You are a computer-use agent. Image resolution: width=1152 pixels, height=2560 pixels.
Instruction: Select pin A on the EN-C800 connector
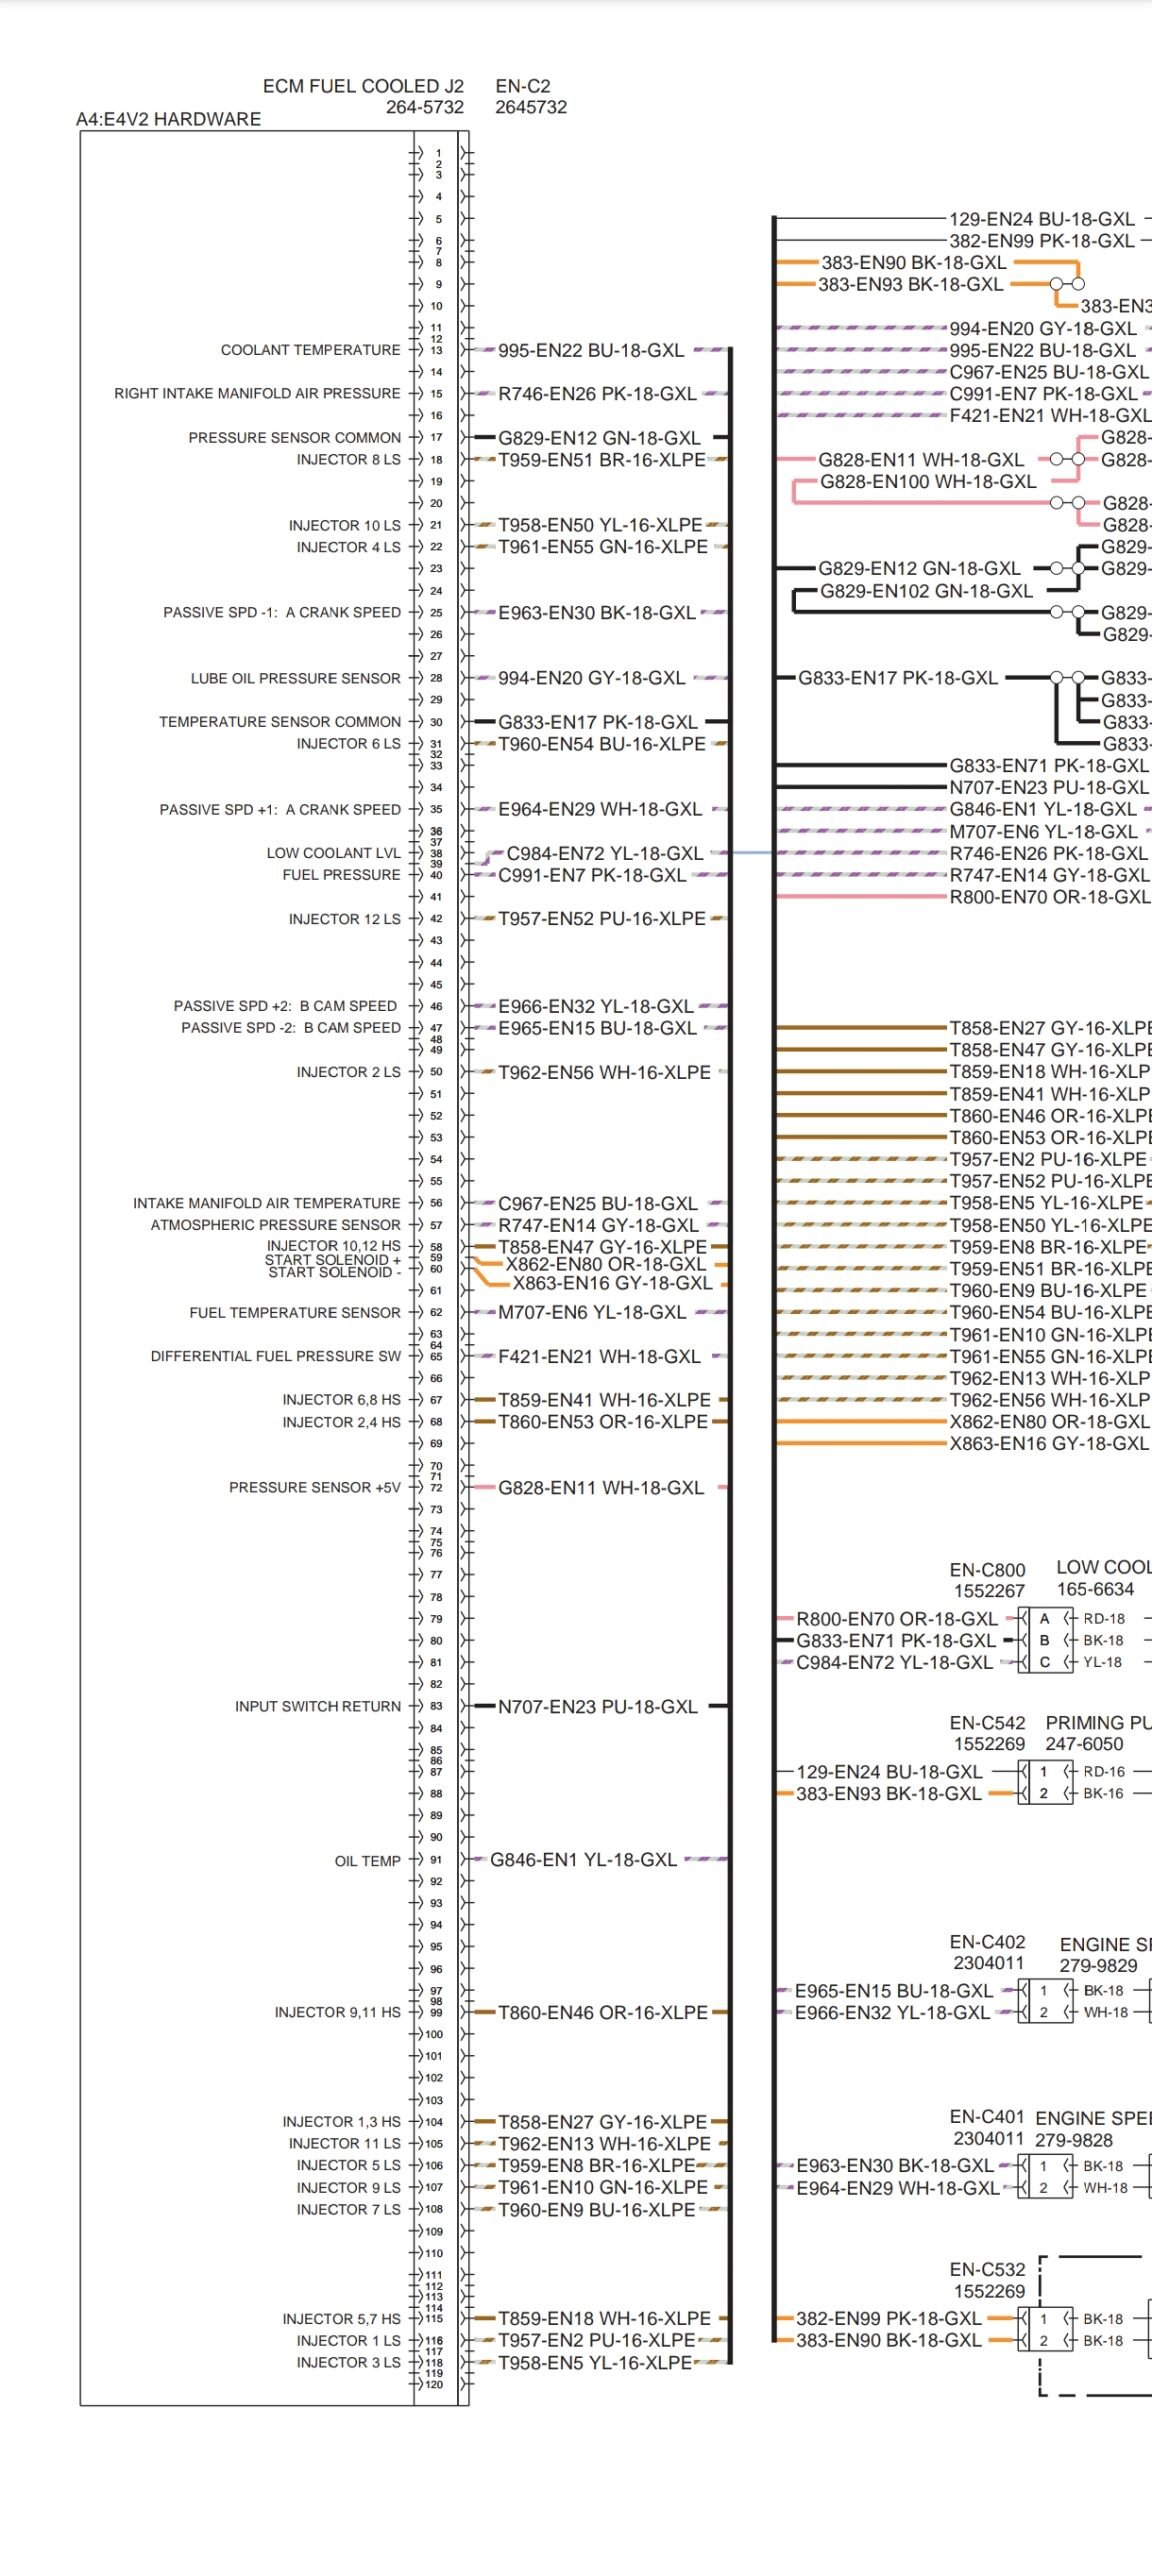[1044, 1618]
